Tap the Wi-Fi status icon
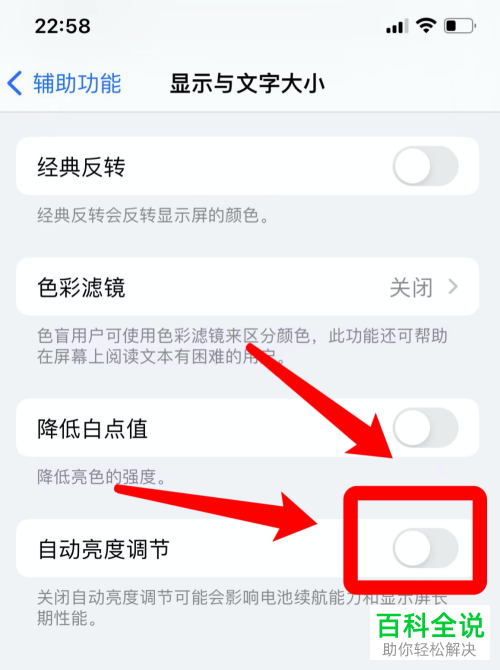 (x=426, y=26)
